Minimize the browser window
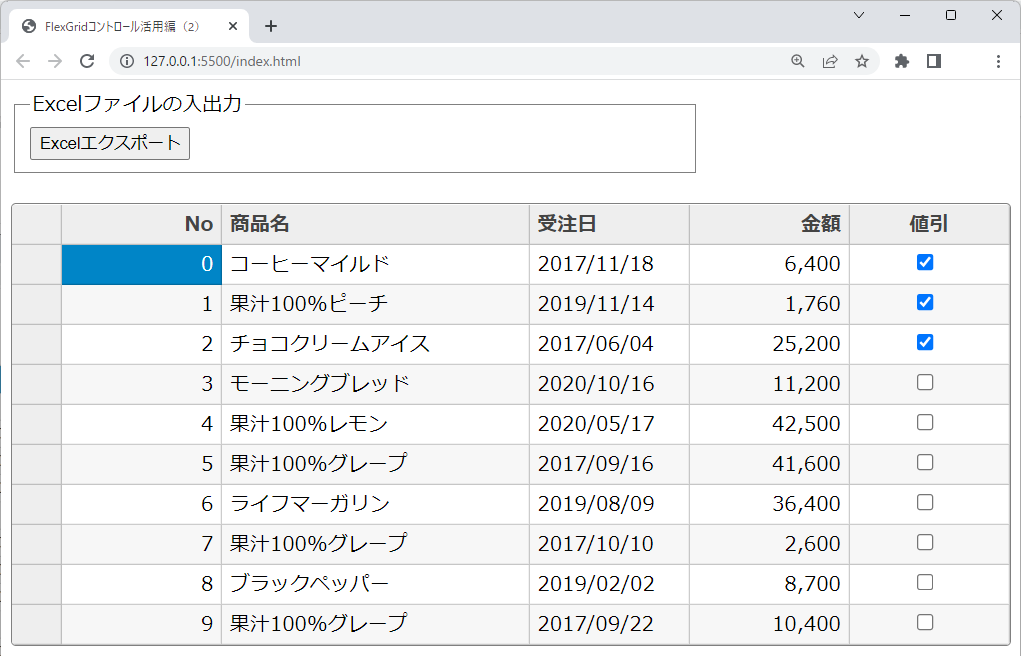The height and width of the screenshot is (656, 1021). (x=904, y=15)
